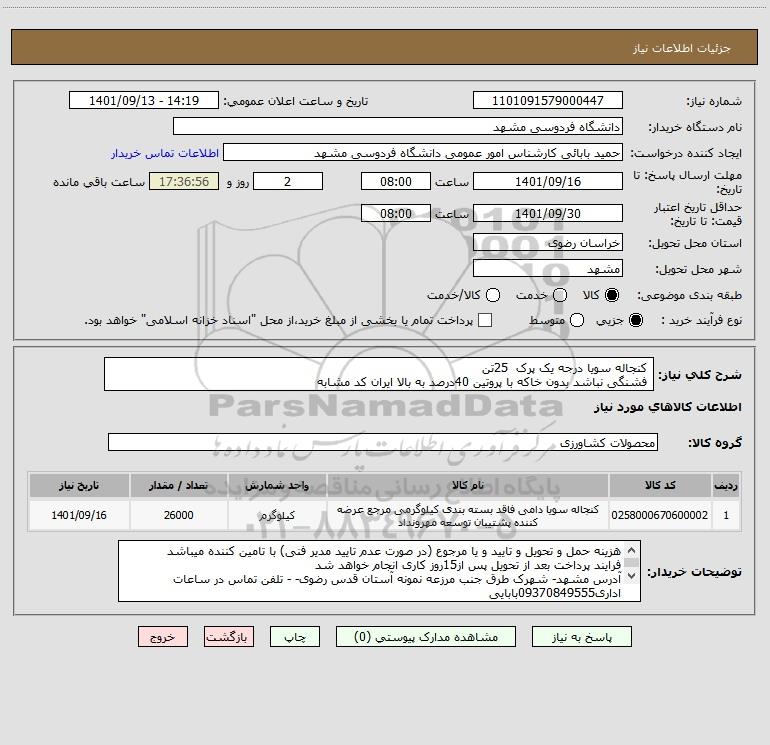The height and width of the screenshot is (745, 770).
Task: Click the need date 1401/09/16 table cell
Action: pos(79,515)
